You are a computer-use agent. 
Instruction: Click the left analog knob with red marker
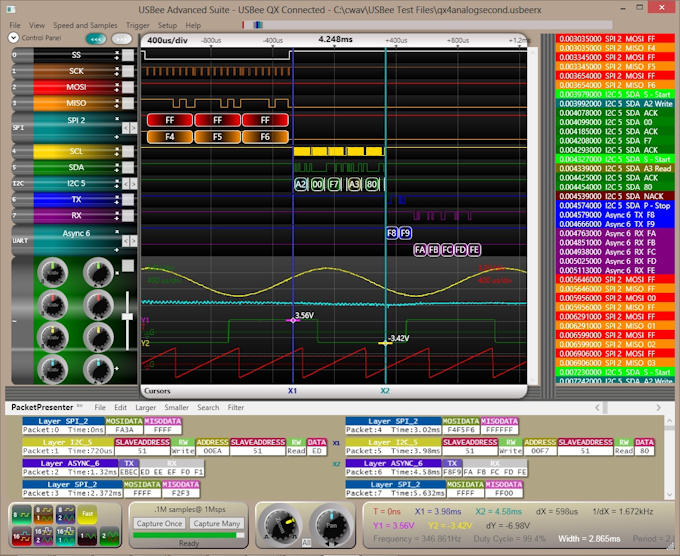point(52,305)
